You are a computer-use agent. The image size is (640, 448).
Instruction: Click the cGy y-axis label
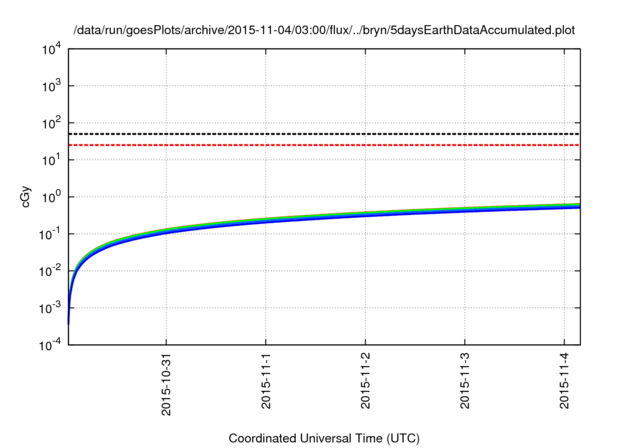[x=25, y=197]
